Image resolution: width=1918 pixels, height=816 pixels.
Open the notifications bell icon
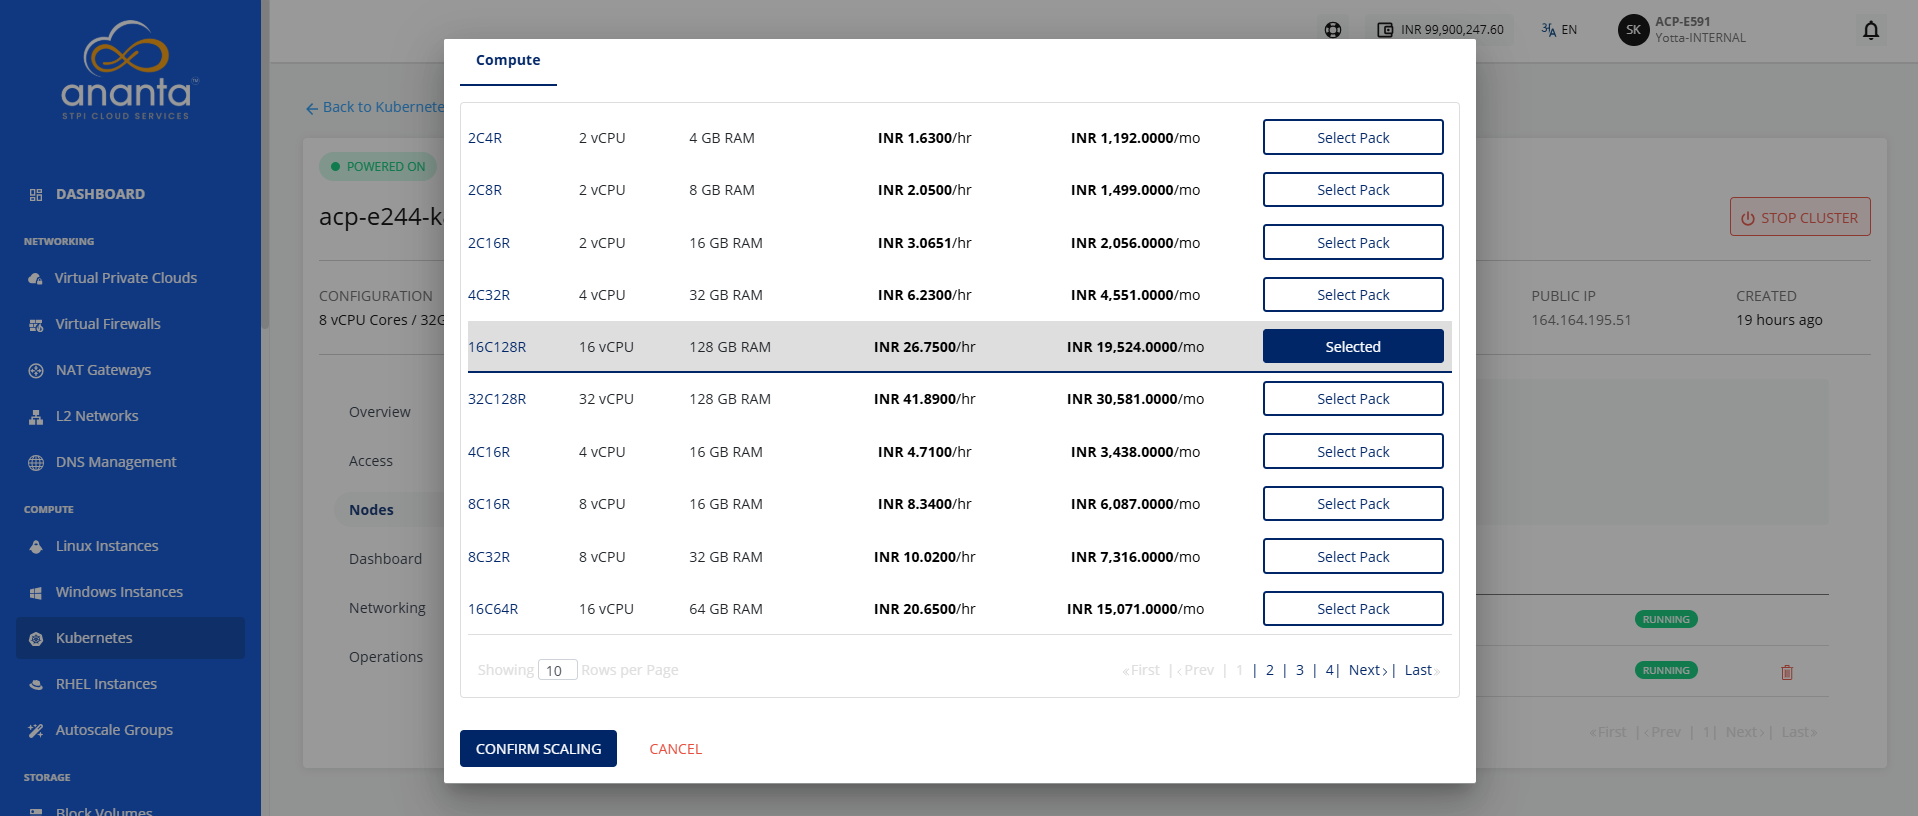(1871, 30)
